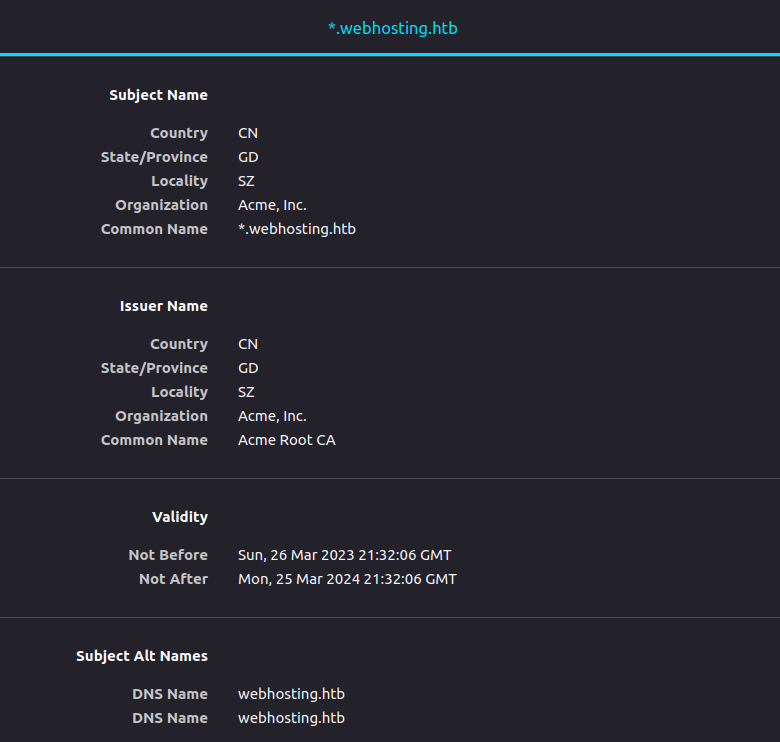Screen dimensions: 780x742
Task: Click the Acme Root CA common name
Action: 286,440
